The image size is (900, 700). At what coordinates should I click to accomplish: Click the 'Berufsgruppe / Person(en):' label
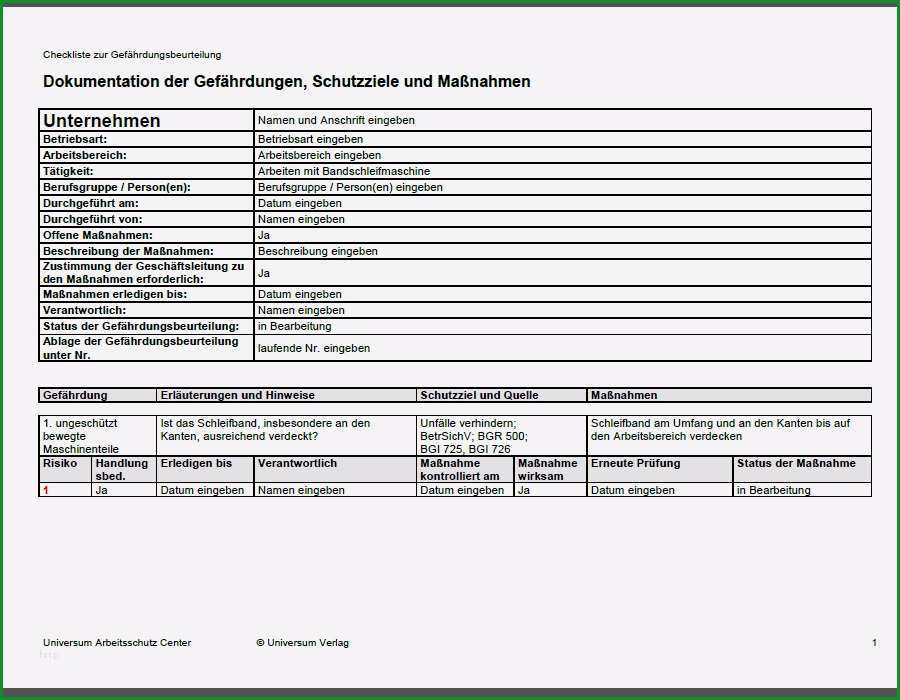click(117, 187)
